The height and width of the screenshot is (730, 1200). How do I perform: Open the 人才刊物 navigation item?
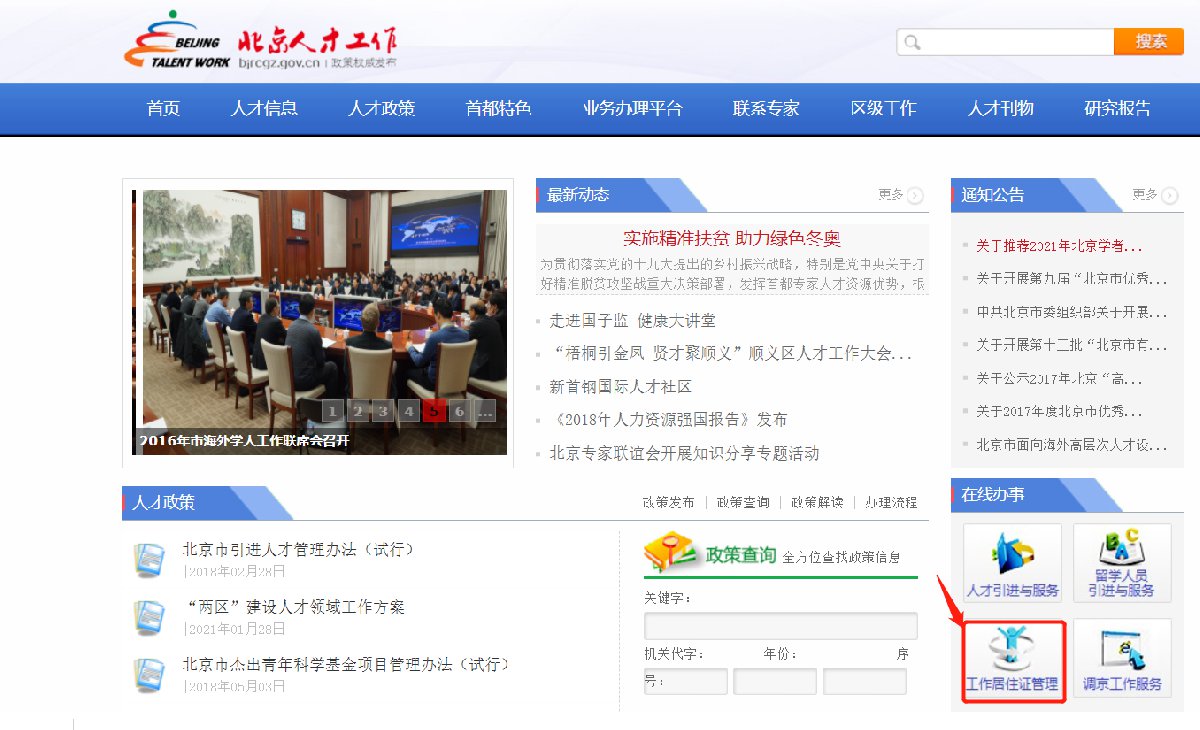tap(1000, 109)
